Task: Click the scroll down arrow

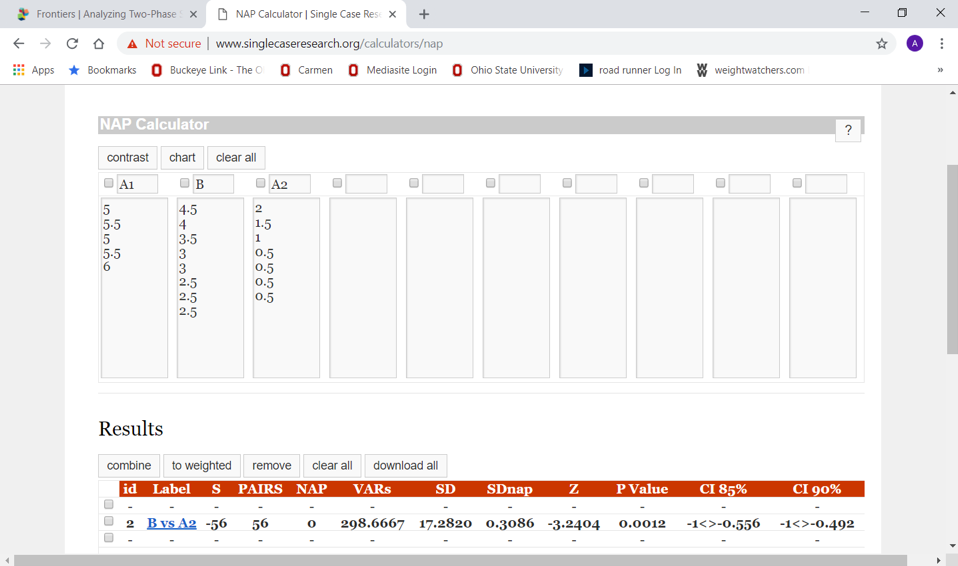Action: coord(952,545)
